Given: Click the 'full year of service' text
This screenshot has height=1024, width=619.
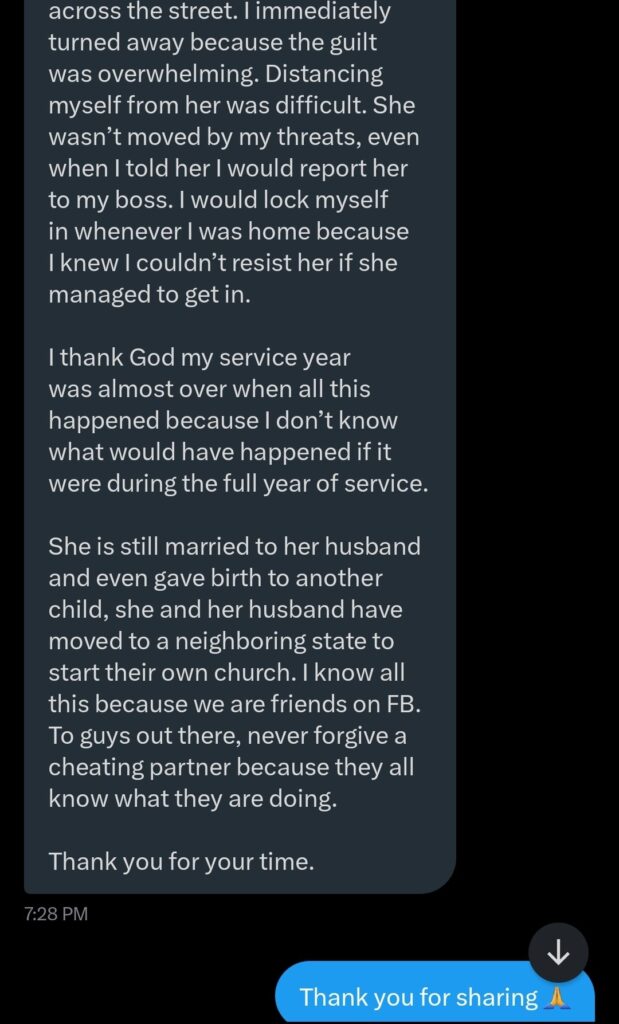Looking at the screenshot, I should pyautogui.click(x=320, y=484).
